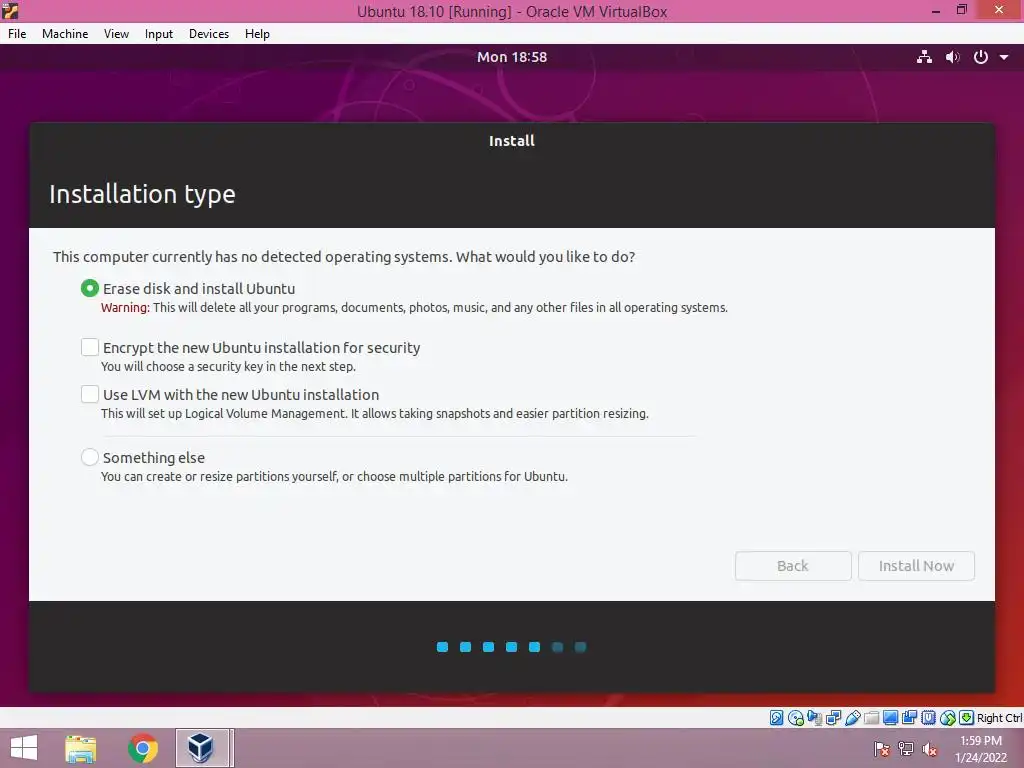Click the Ubuntu power icon in top bar
This screenshot has width=1024, height=768.
coord(980,57)
